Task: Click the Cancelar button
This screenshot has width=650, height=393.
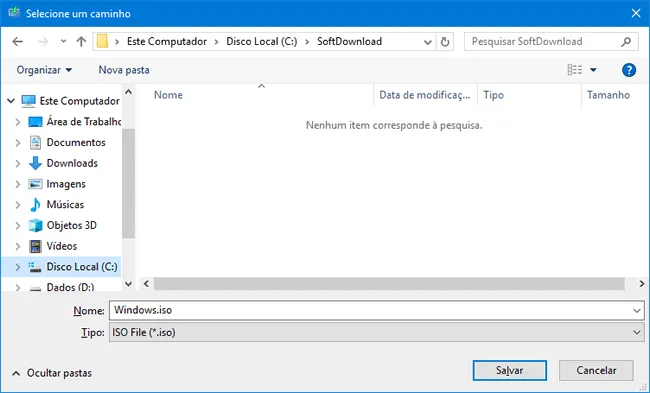Action: click(596, 370)
